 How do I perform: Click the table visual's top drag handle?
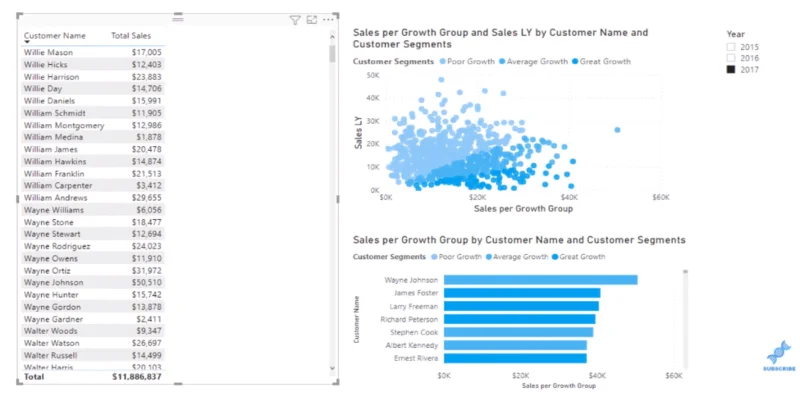click(x=178, y=18)
